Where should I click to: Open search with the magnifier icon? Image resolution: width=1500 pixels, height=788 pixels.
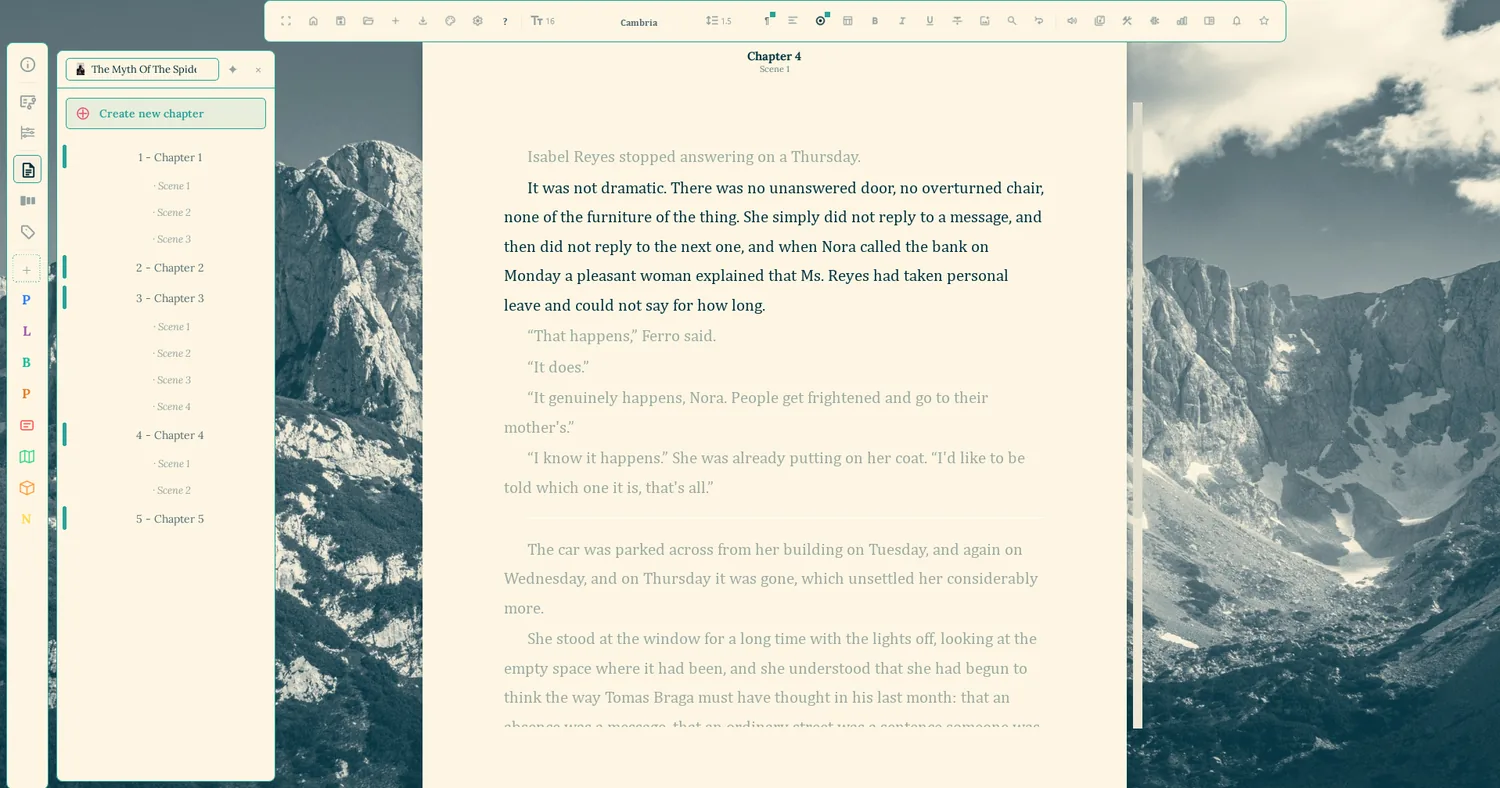tap(1012, 21)
